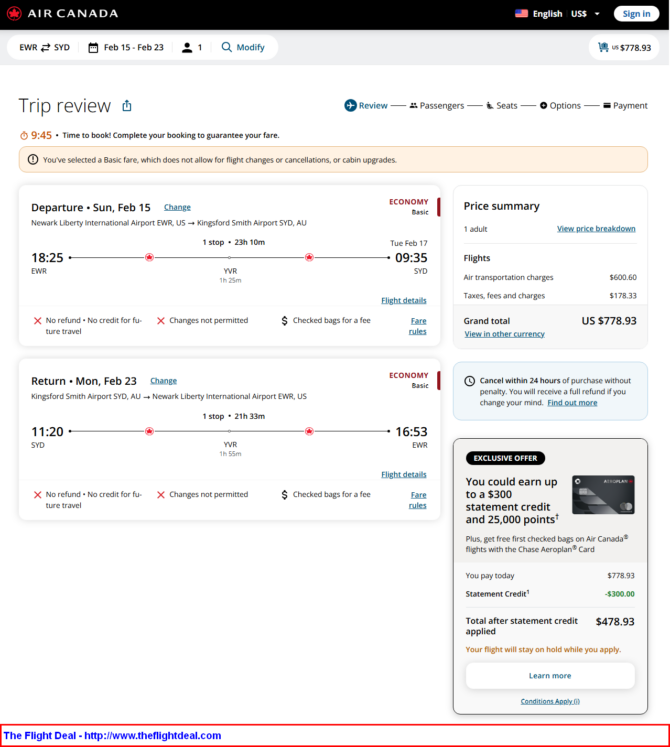This screenshot has height=747, width=670.
Task: Change the departure flight selection
Action: (x=177, y=207)
